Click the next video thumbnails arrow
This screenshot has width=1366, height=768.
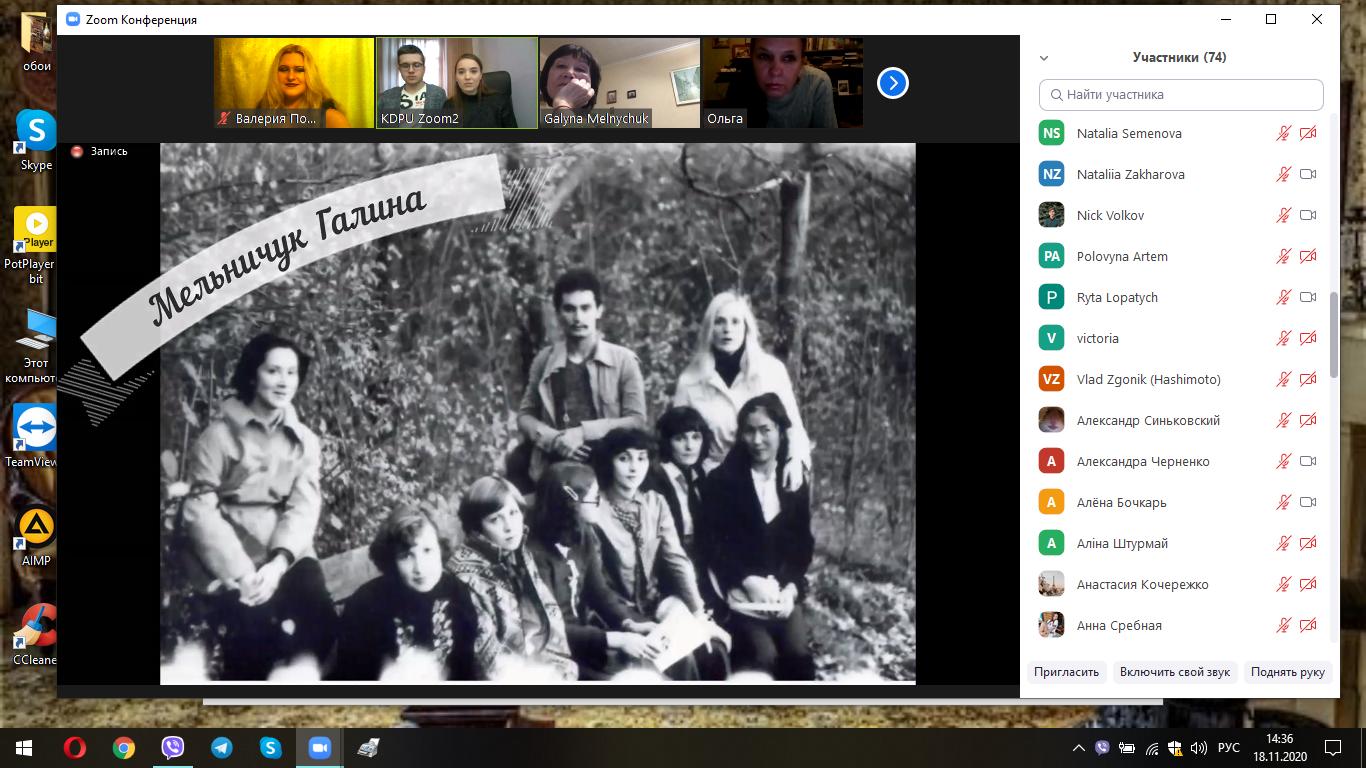pyautogui.click(x=892, y=83)
